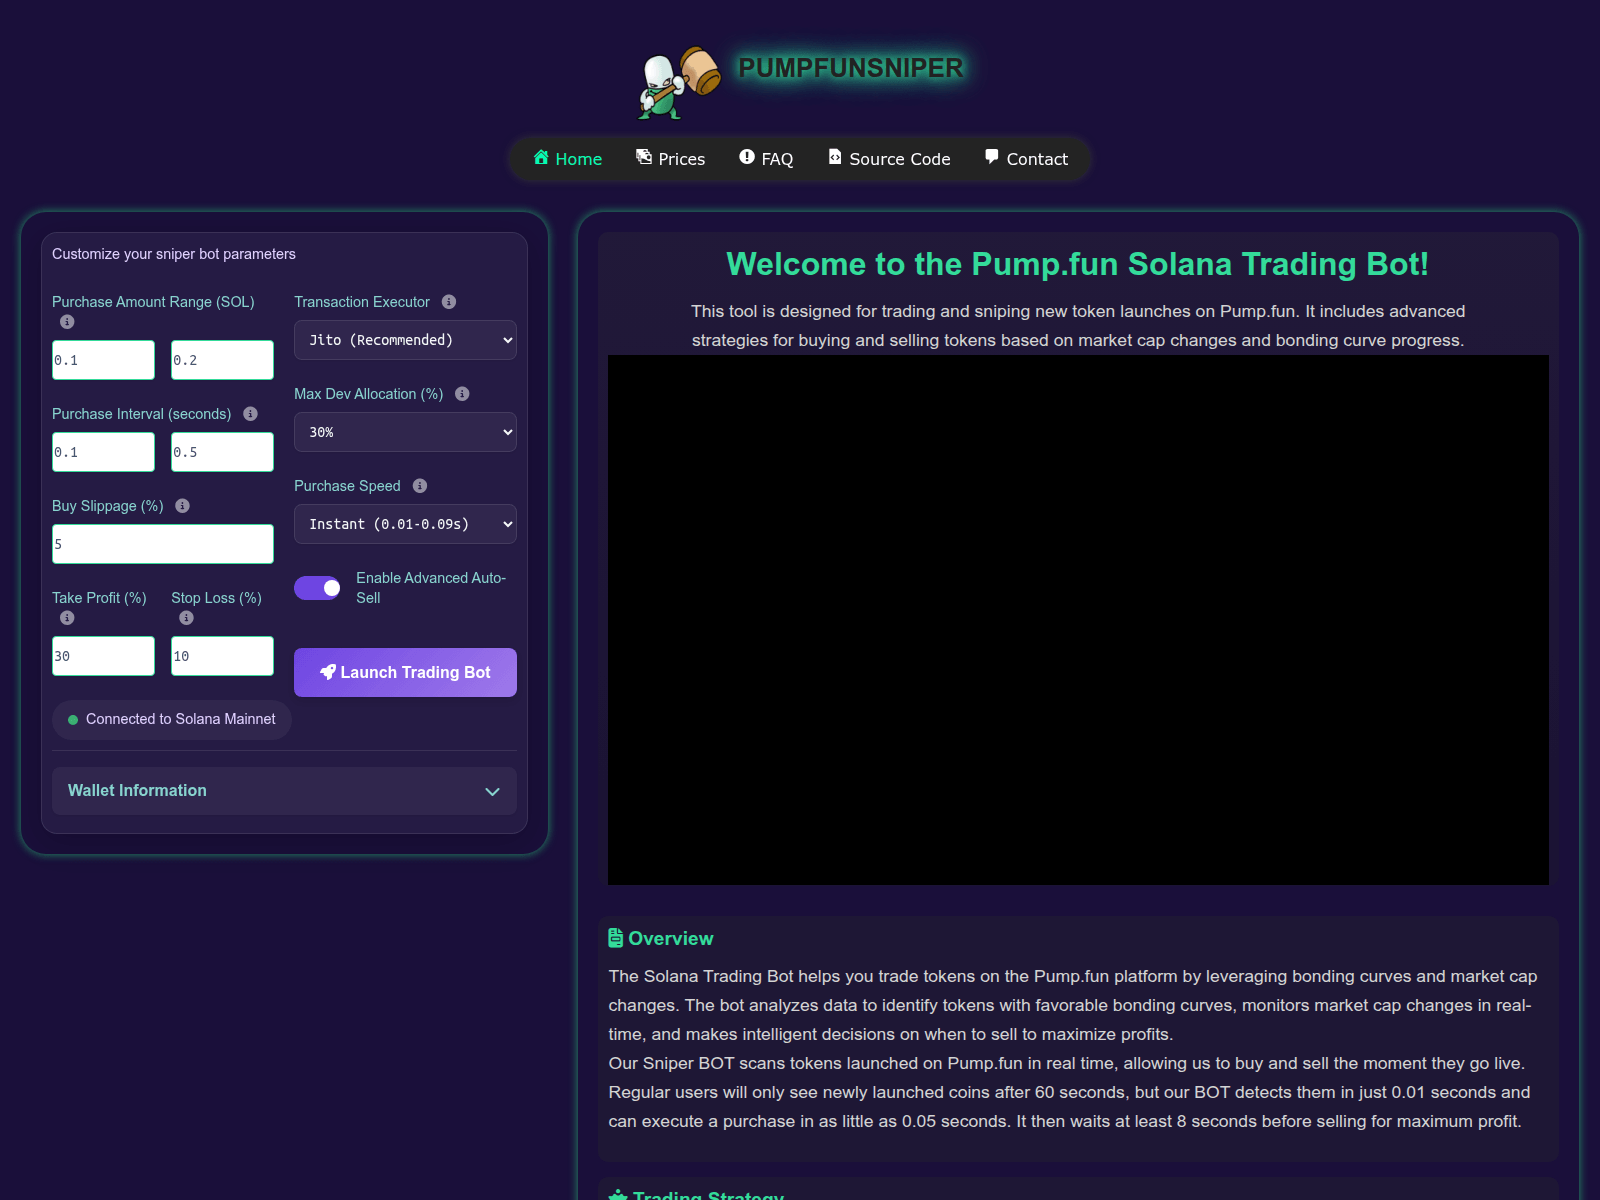Open the FAQ page
Image resolution: width=1600 pixels, height=1200 pixels.
click(x=766, y=159)
